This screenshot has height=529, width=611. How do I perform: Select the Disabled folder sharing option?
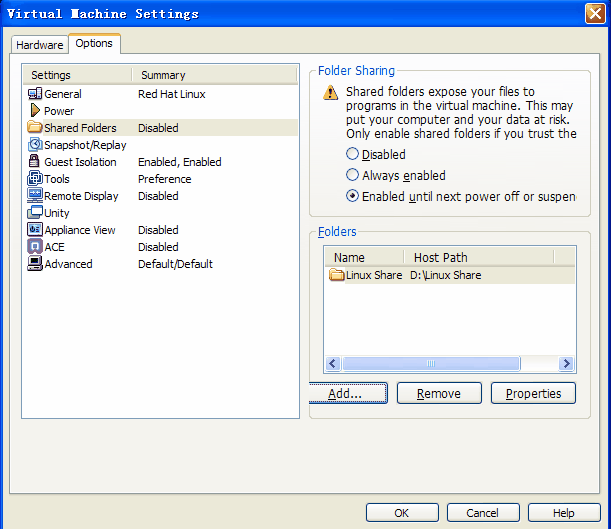coord(352,155)
